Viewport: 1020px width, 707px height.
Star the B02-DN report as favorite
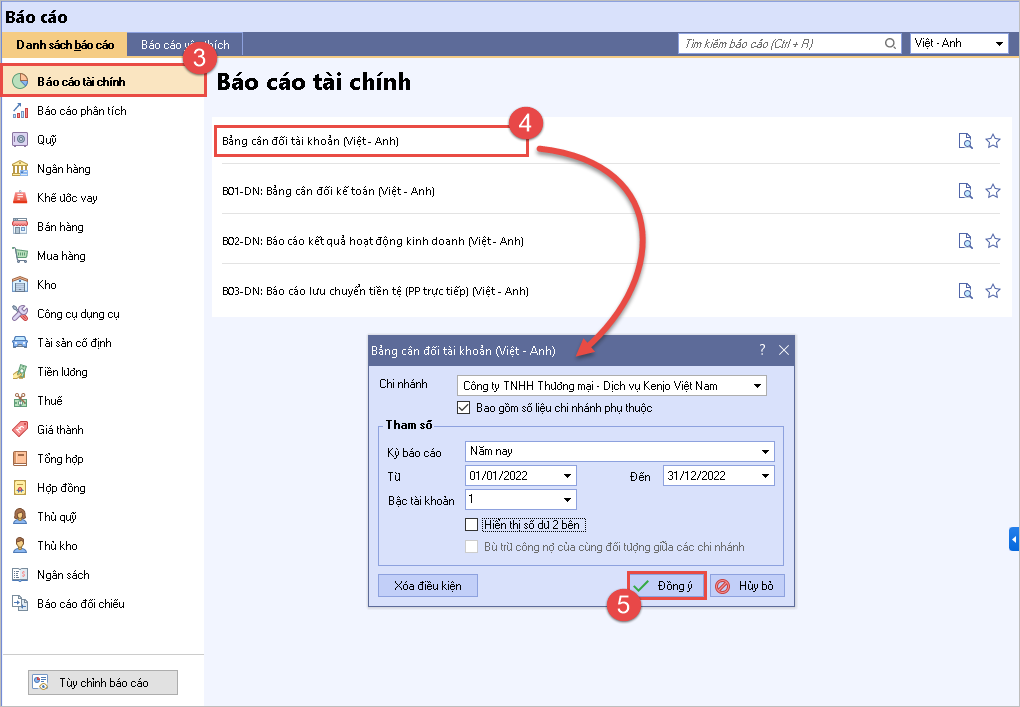point(993,241)
